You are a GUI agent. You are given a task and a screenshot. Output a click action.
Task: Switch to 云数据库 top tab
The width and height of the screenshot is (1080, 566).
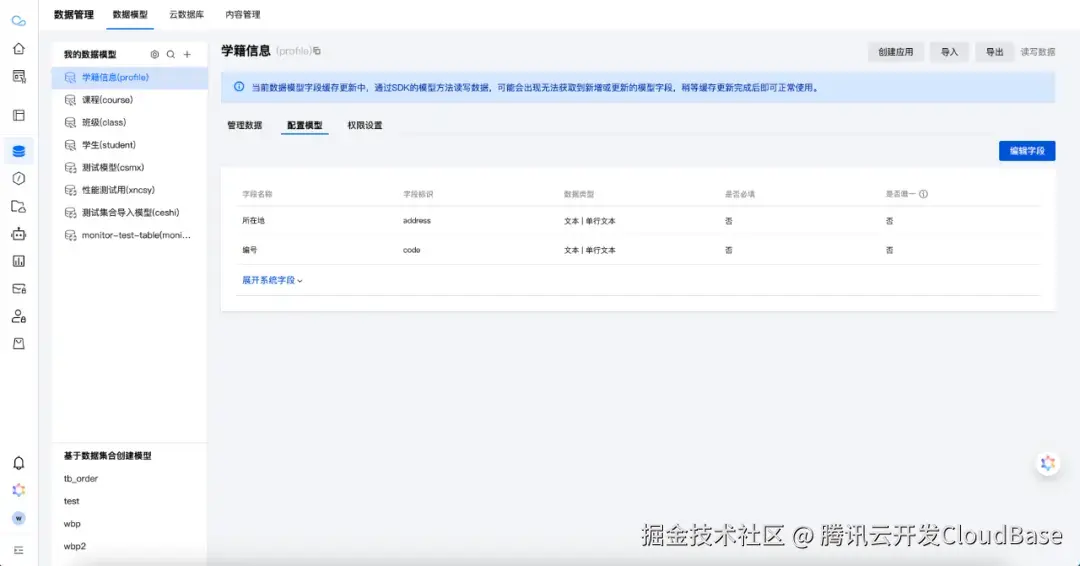(187, 14)
